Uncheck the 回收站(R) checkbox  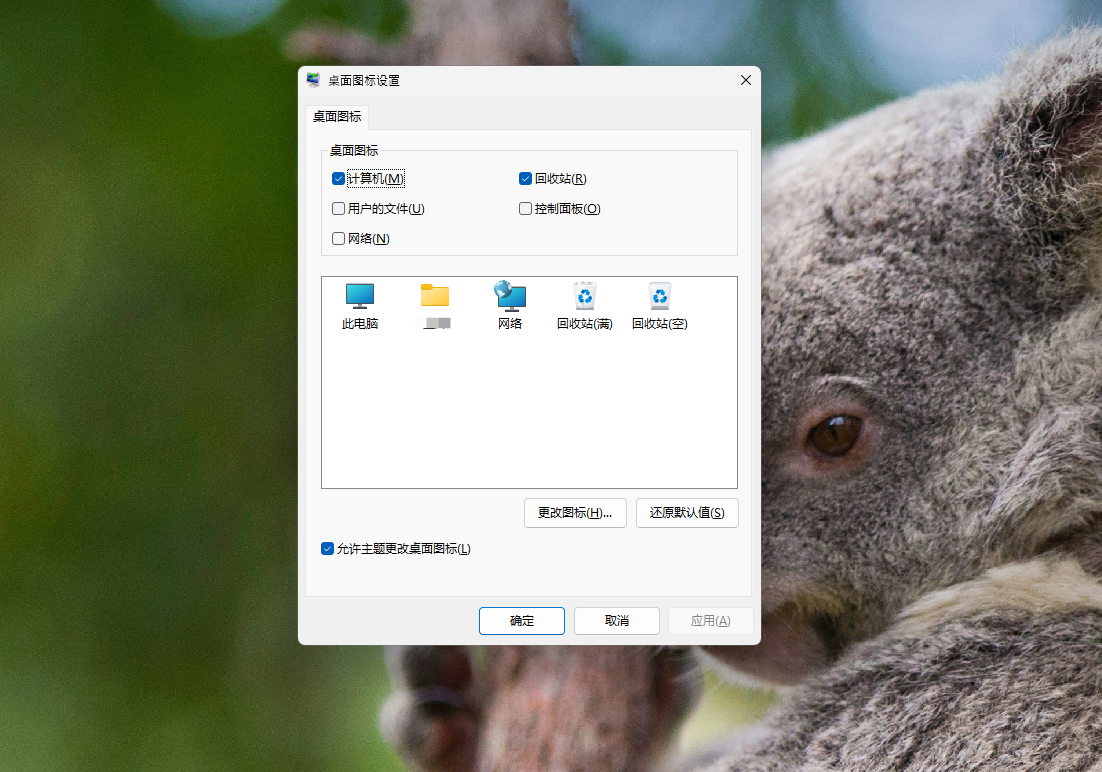pyautogui.click(x=525, y=179)
